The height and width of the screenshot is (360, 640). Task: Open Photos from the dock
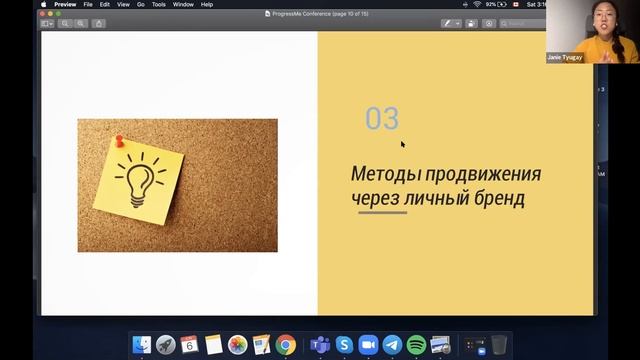[x=238, y=345]
